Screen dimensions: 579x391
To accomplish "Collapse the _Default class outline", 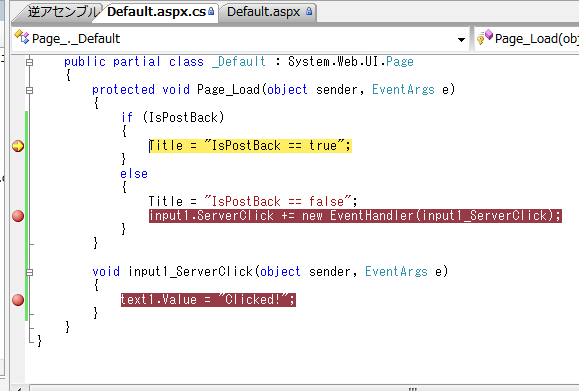I will click(30, 62).
